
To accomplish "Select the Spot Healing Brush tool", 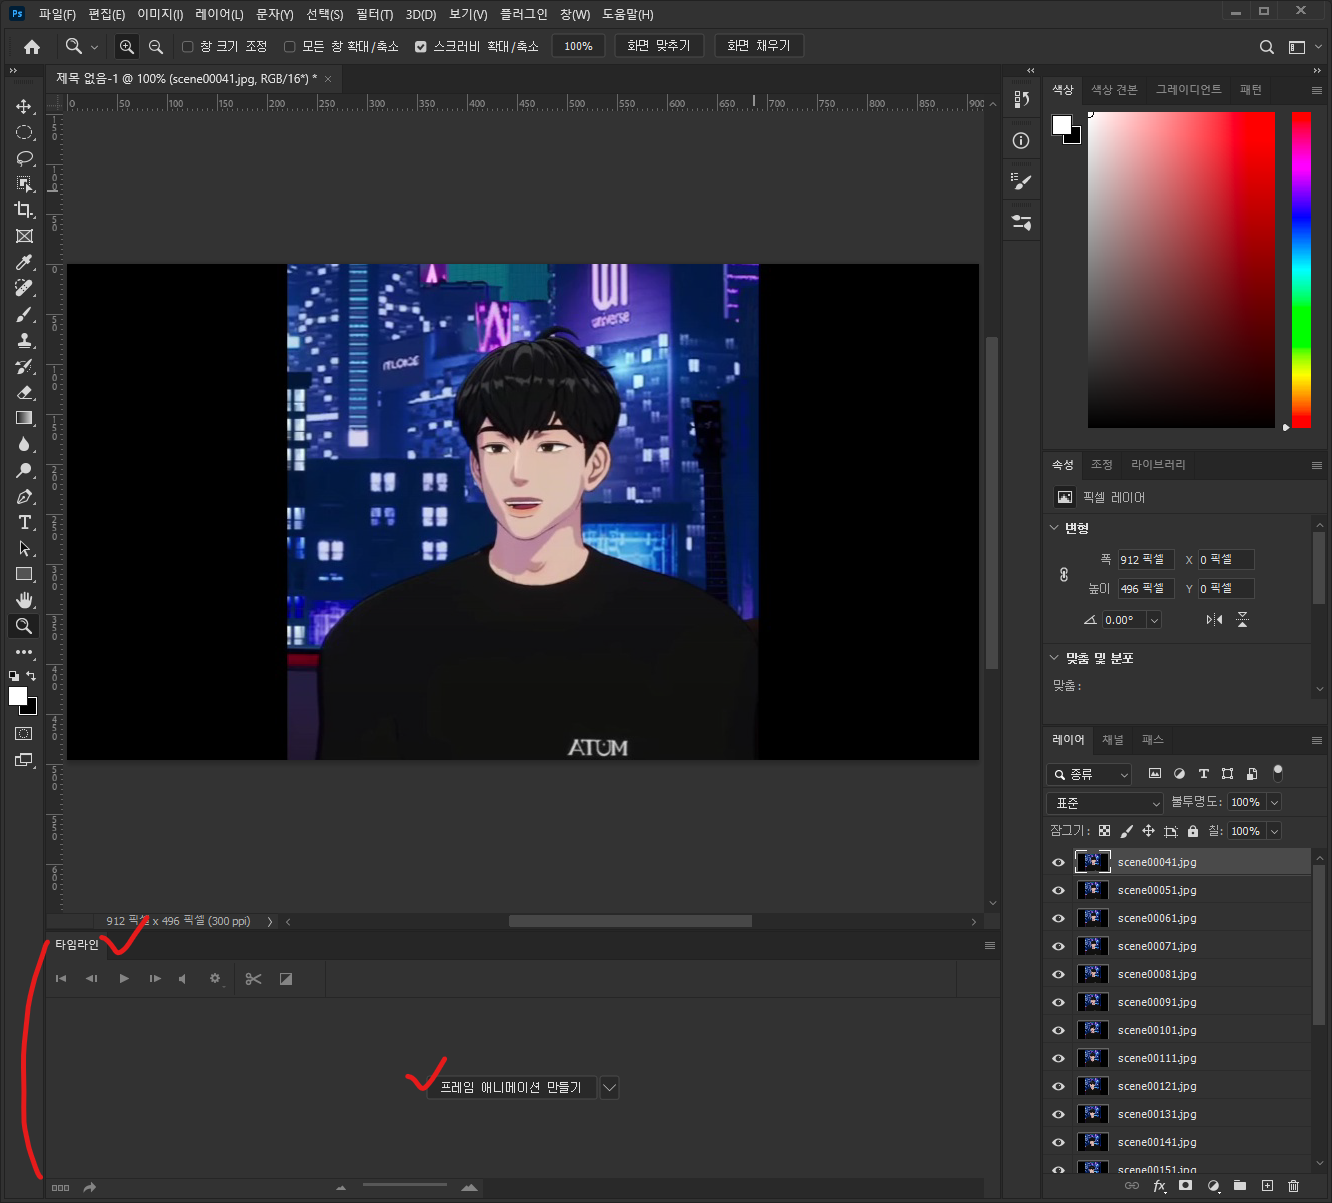I will coord(24,288).
